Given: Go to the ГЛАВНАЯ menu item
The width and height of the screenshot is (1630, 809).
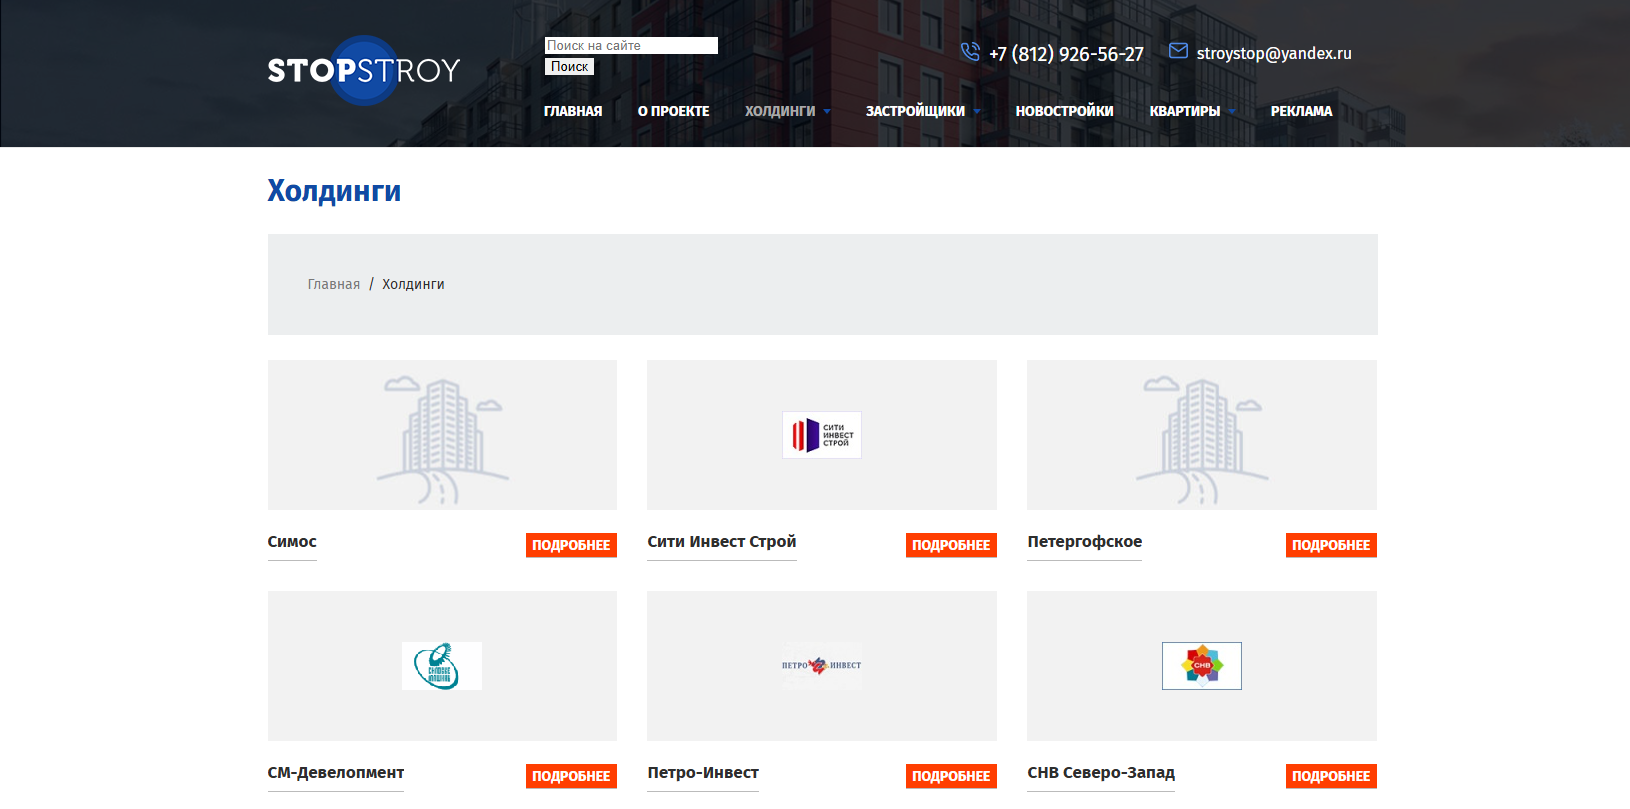Looking at the screenshot, I should 573,111.
